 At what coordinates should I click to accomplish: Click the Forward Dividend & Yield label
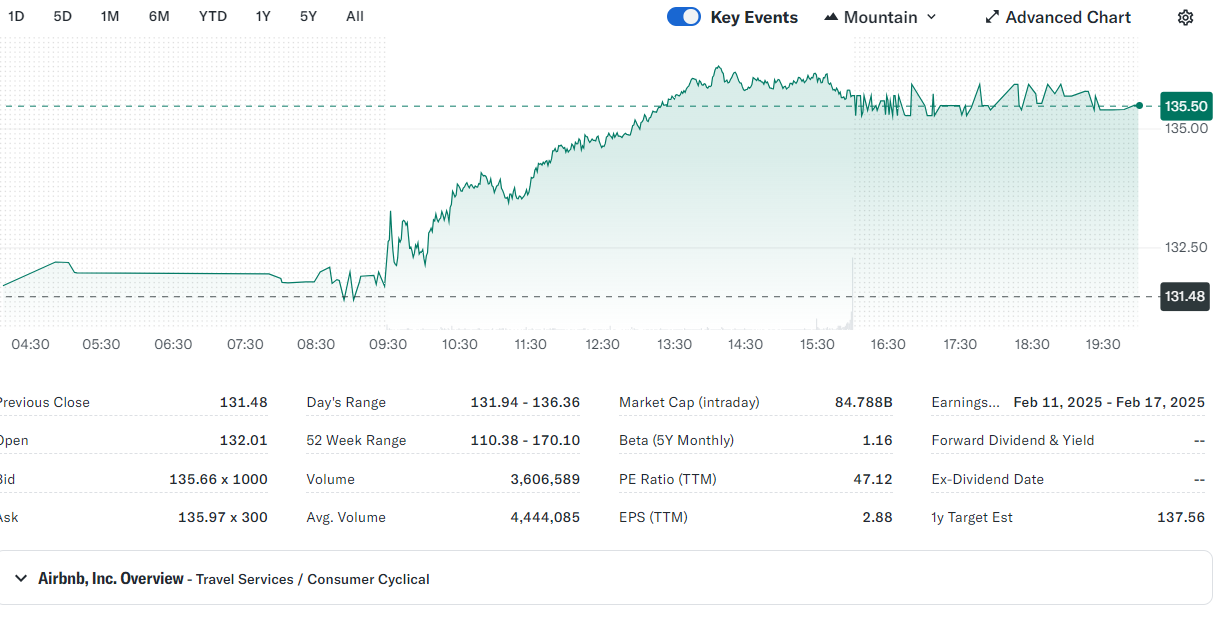[x=1013, y=440]
